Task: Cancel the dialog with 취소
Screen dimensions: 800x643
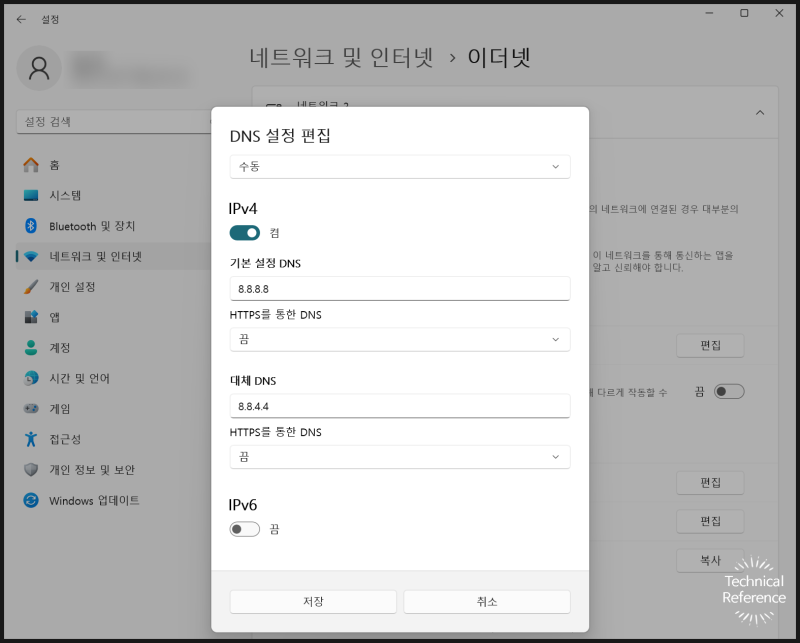Action: (487, 601)
